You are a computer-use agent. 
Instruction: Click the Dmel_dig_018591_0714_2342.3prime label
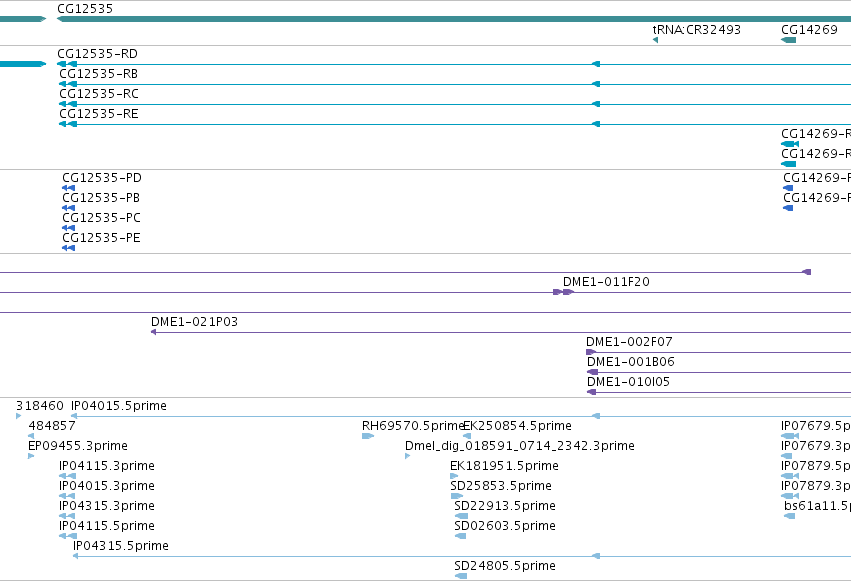(520, 446)
